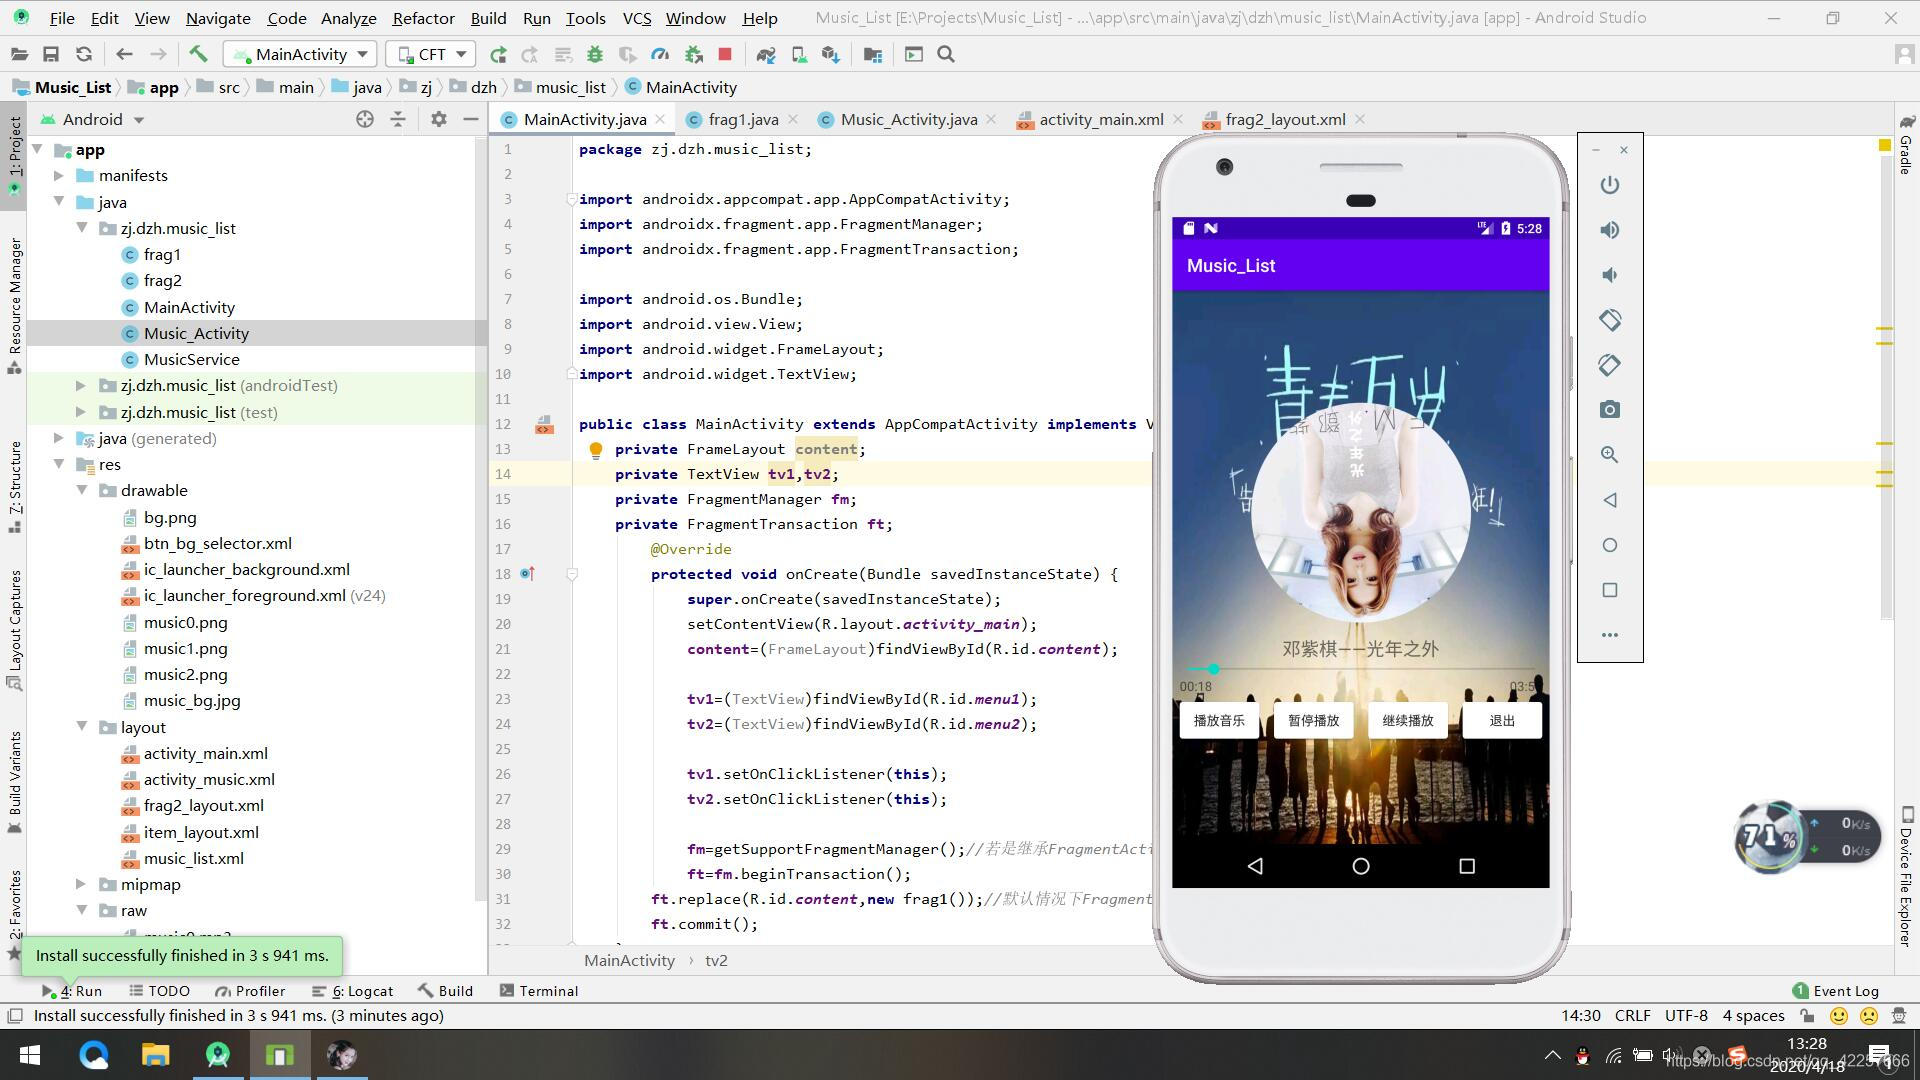Click the 播放音乐 play music button

coord(1218,720)
